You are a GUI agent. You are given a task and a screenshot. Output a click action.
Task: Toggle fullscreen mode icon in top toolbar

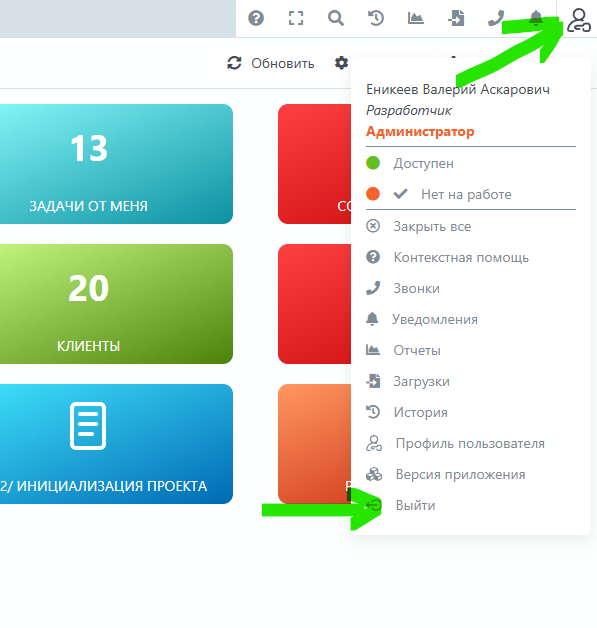pyautogui.click(x=296, y=18)
